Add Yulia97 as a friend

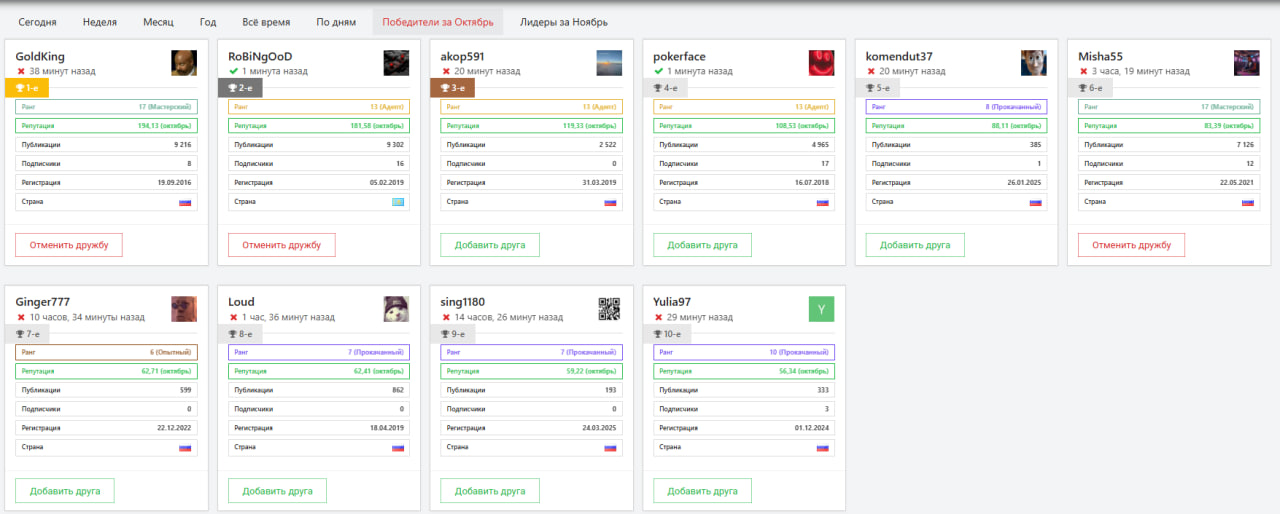tap(702, 491)
